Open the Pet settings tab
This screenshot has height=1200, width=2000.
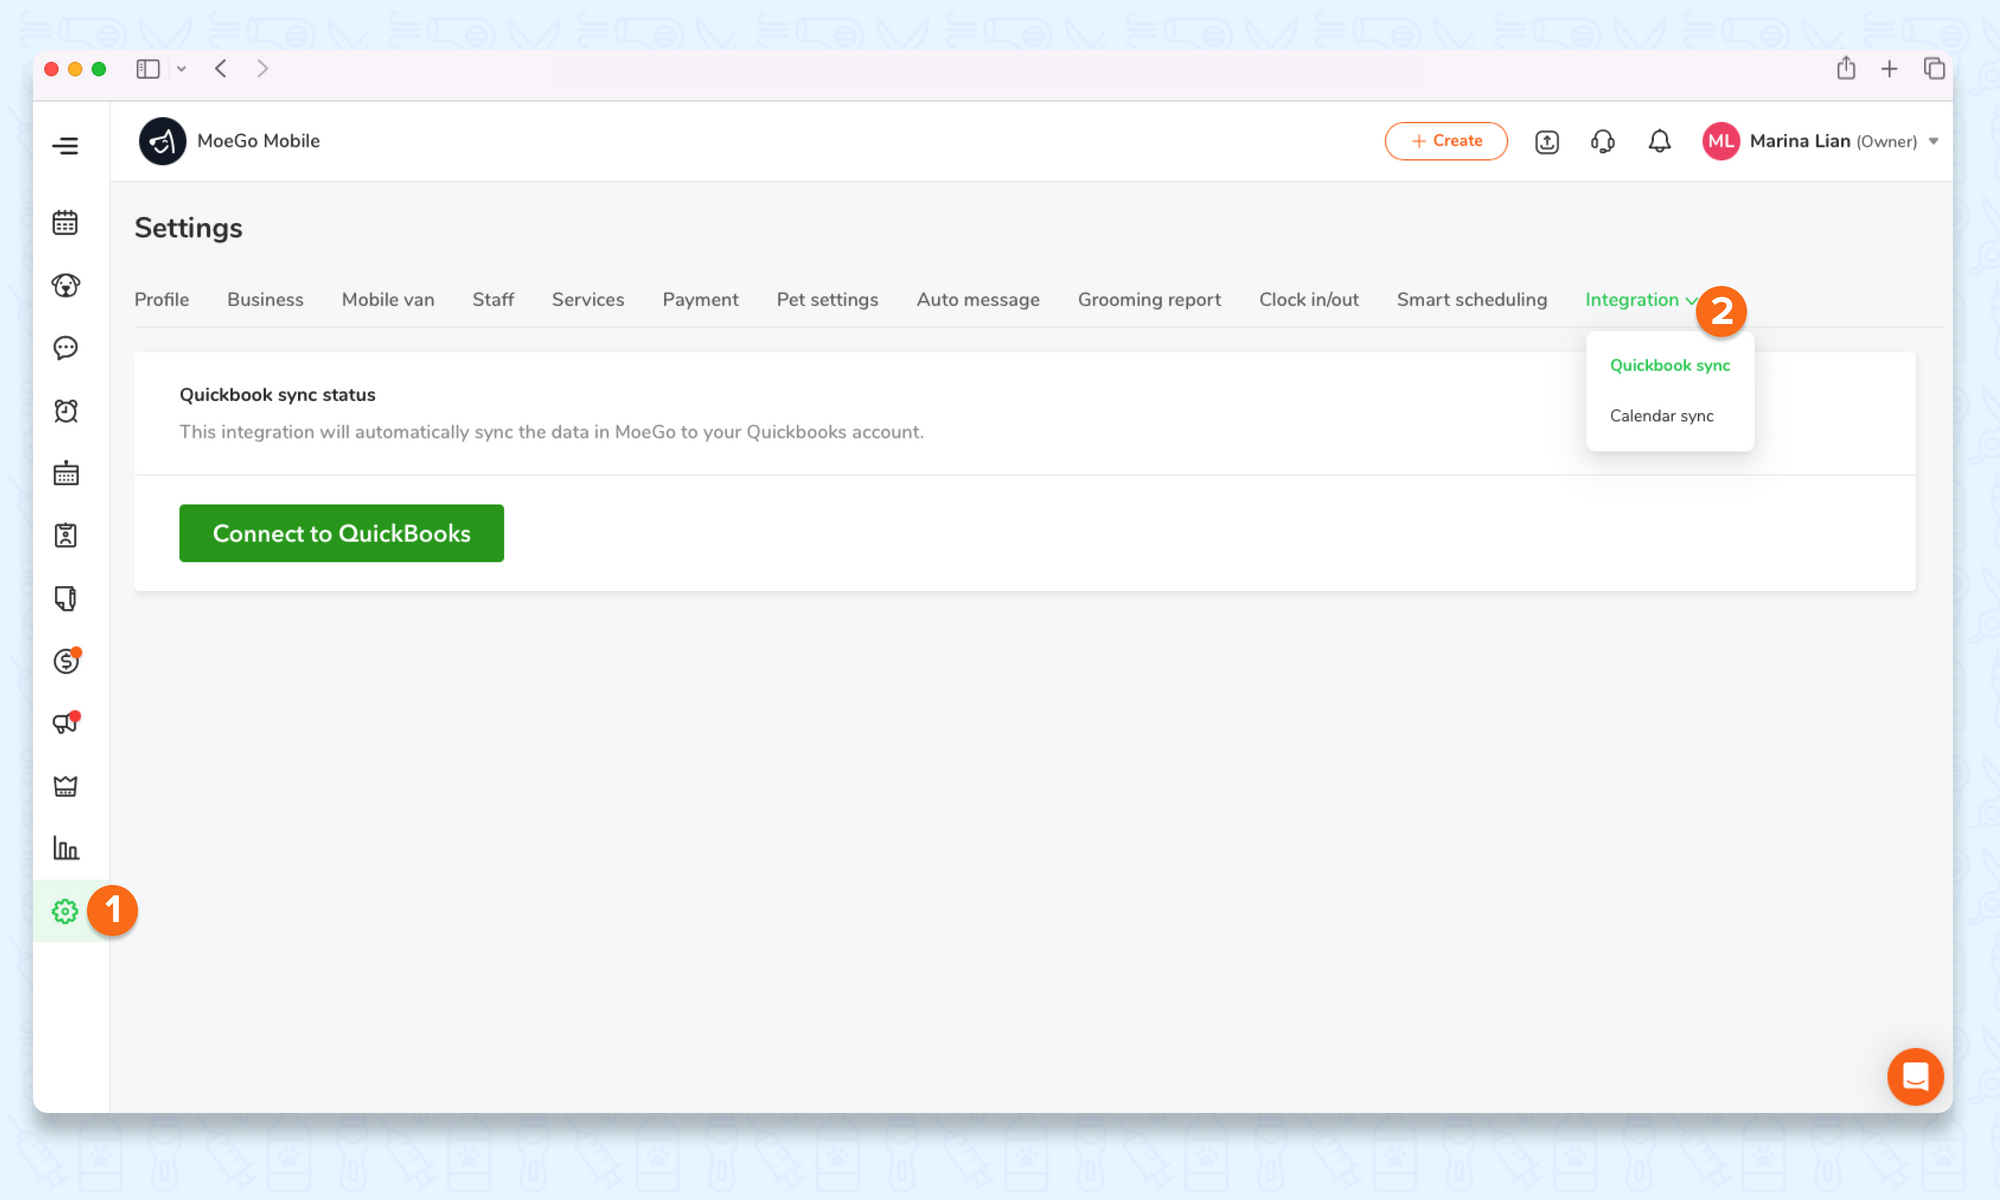[x=827, y=300]
